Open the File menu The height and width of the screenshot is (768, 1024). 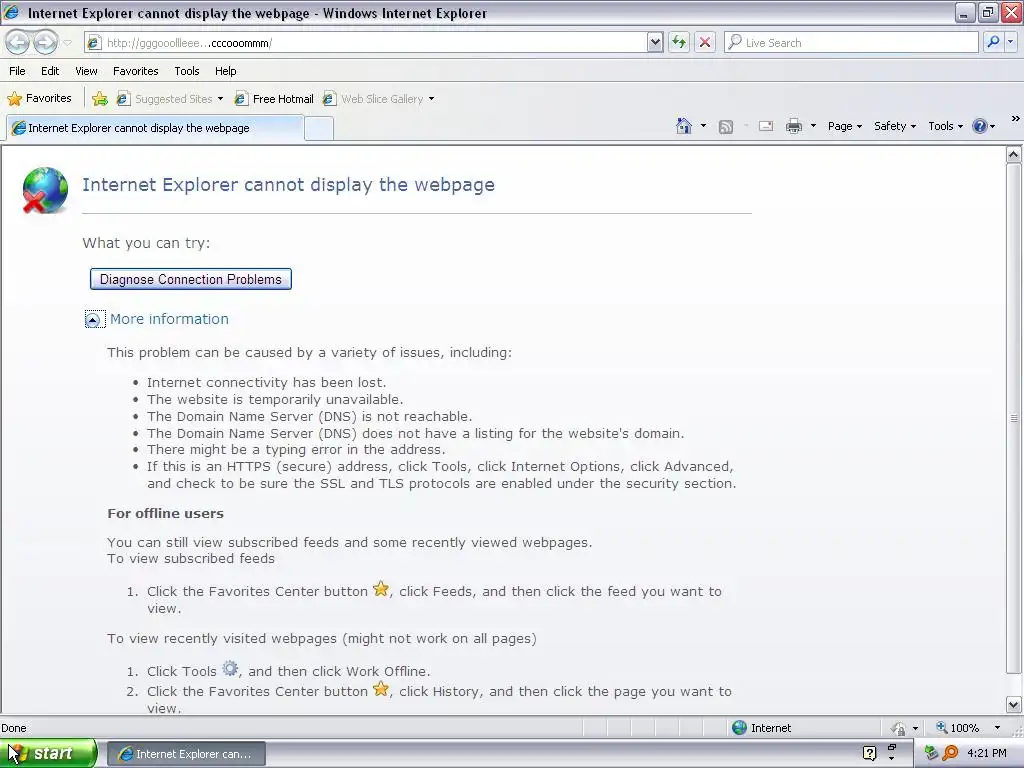(18, 71)
